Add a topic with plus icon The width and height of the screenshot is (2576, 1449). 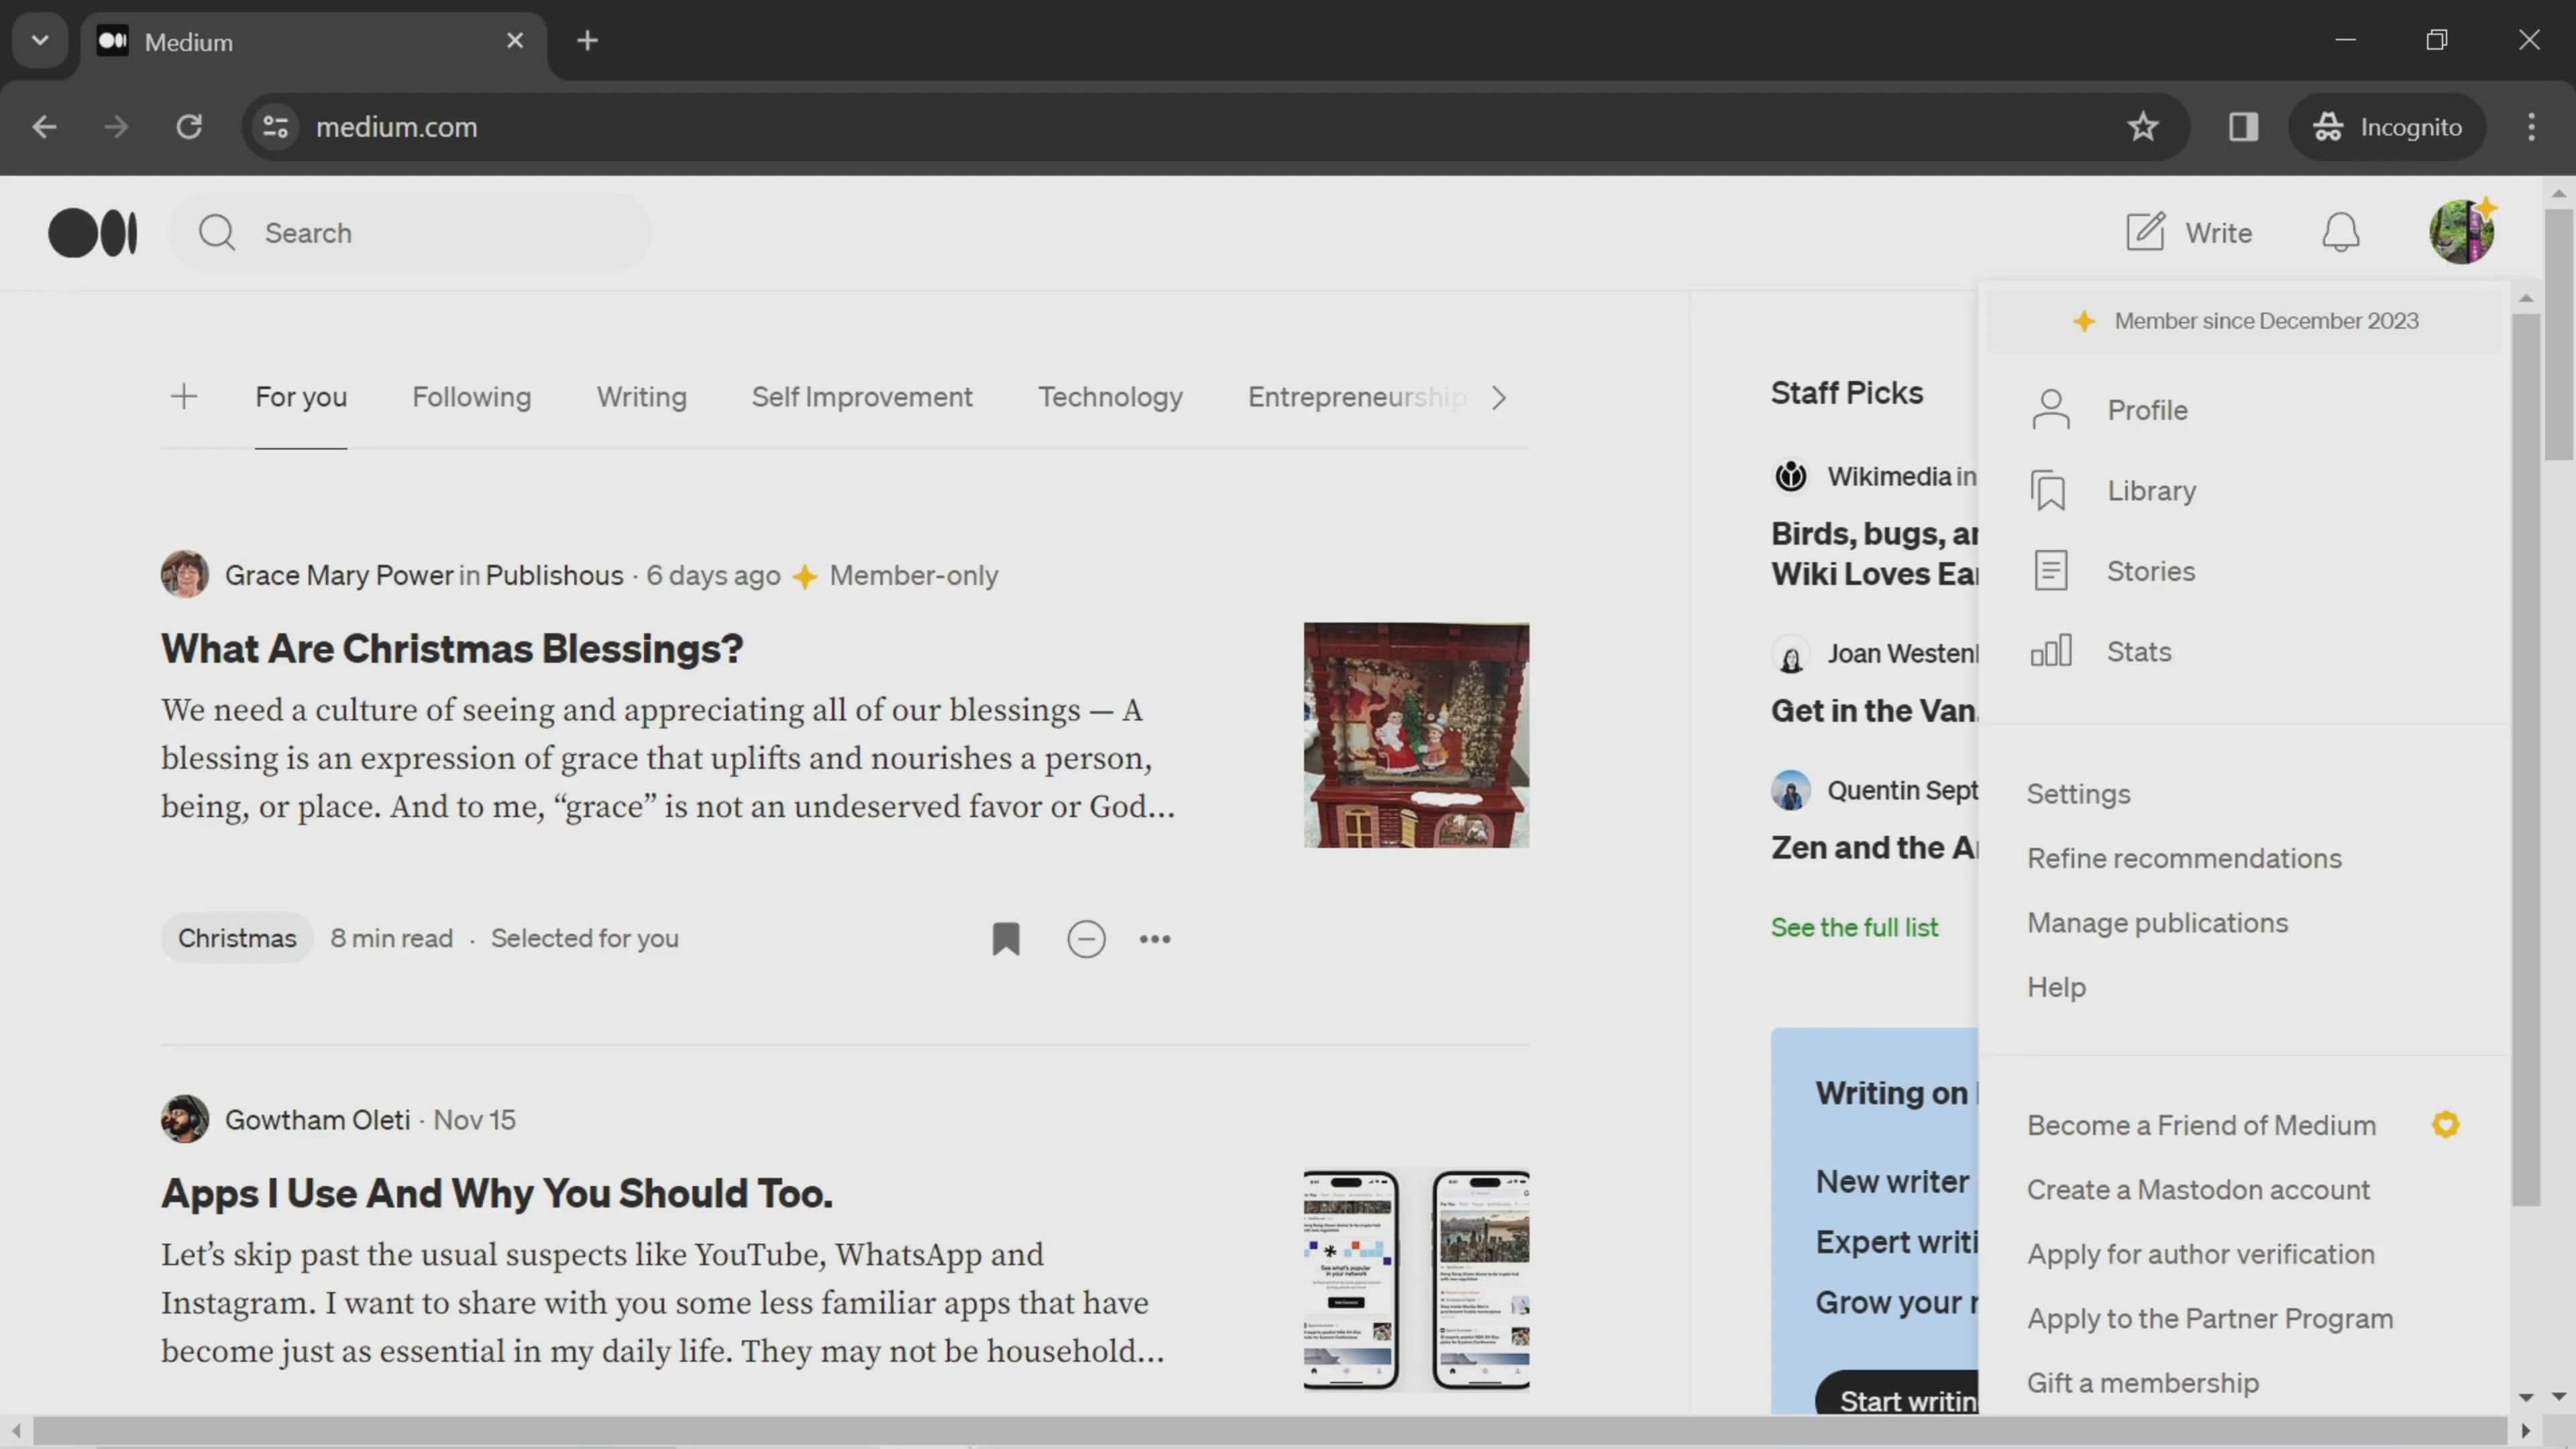coord(184,397)
